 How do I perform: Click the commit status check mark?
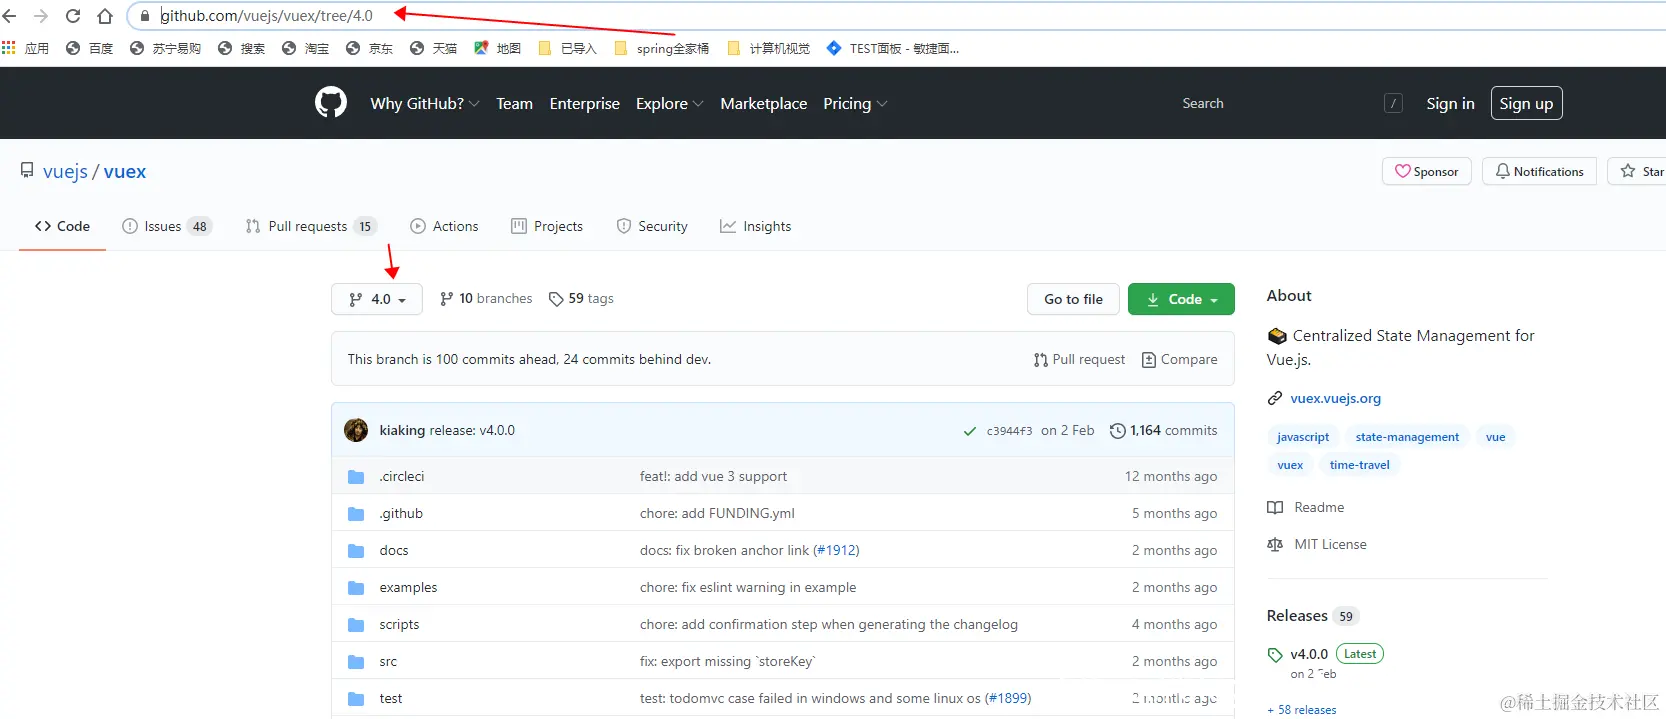[970, 431]
